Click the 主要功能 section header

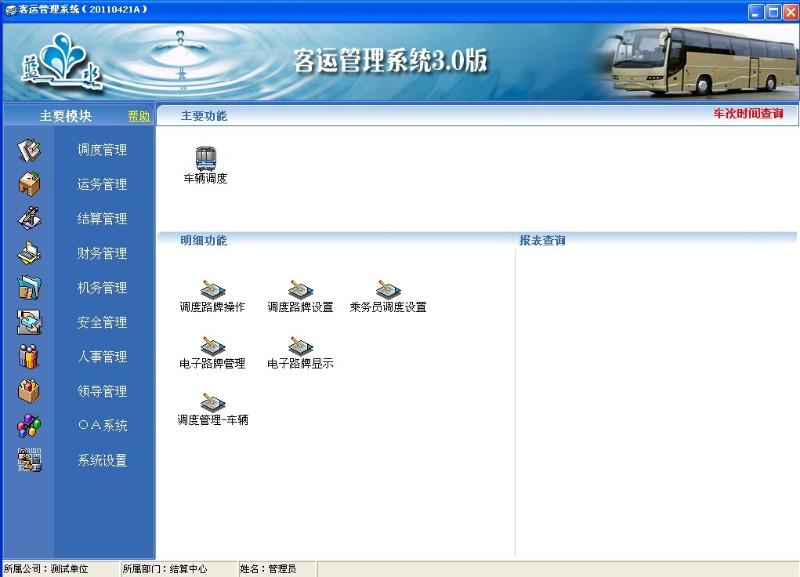(204, 116)
